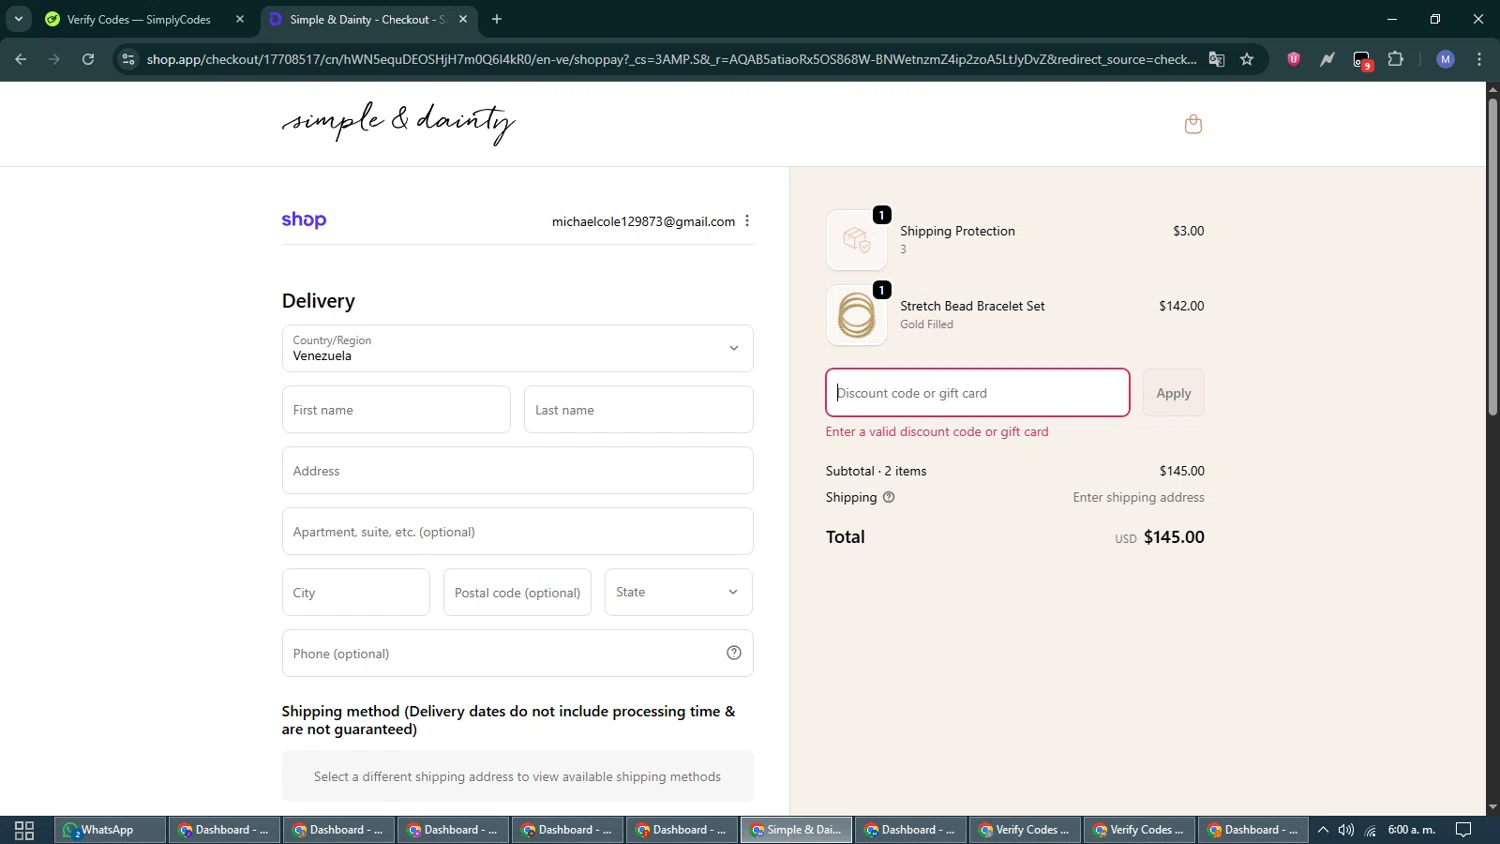
Task: Focus the First name field
Action: (x=396, y=409)
